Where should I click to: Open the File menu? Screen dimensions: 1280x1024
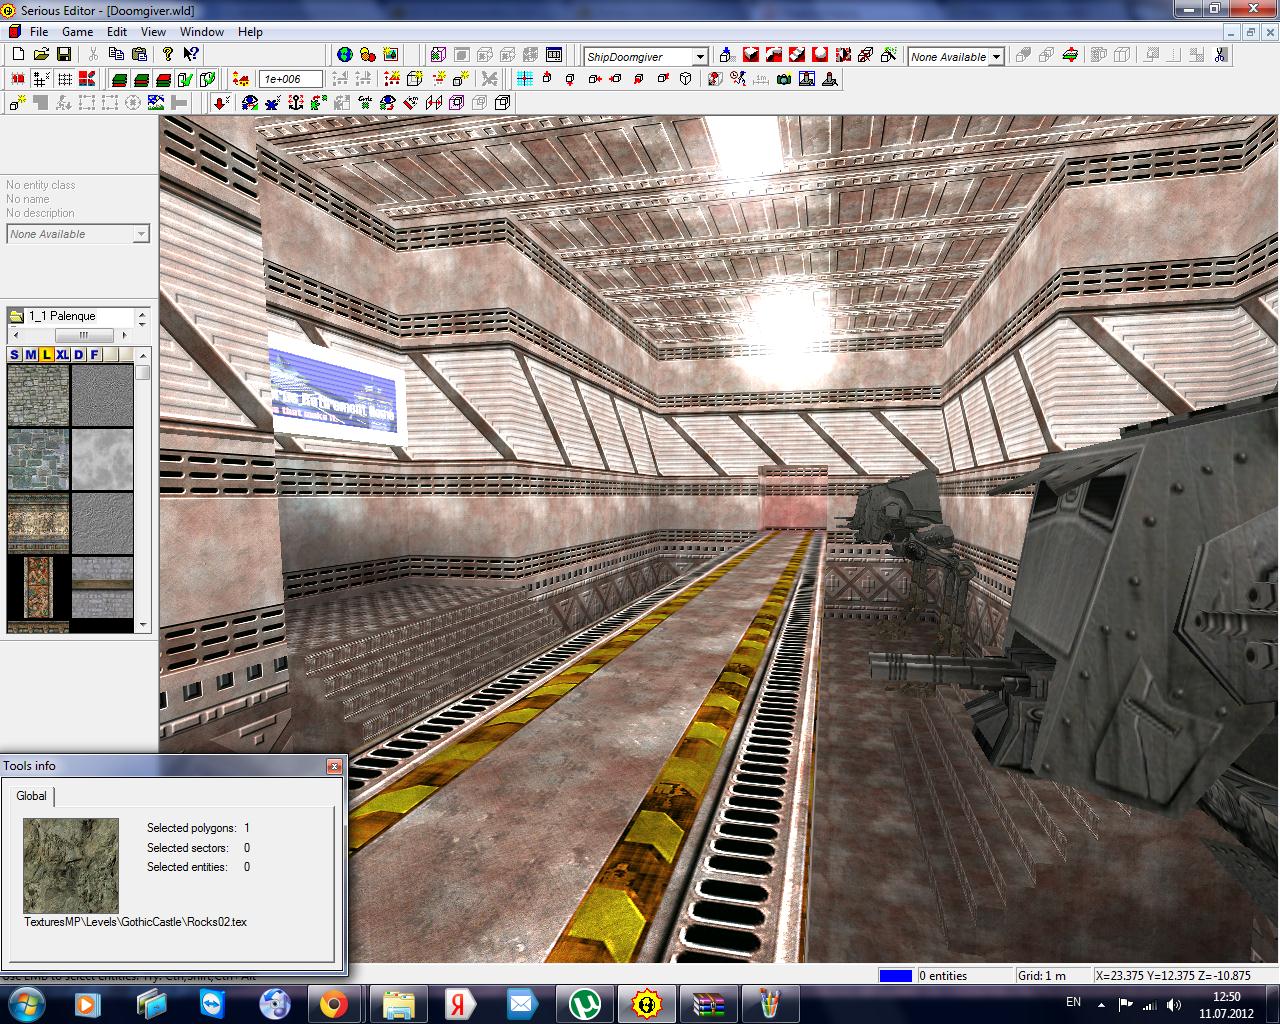[39, 31]
